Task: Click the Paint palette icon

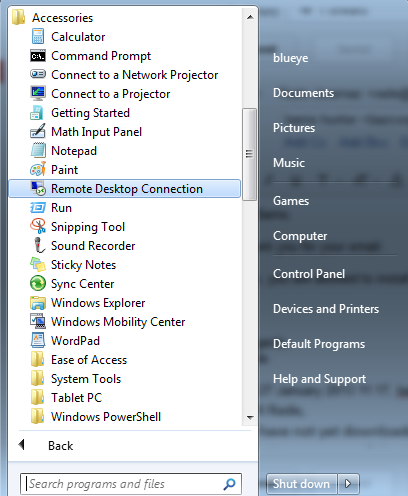Action: point(38,170)
